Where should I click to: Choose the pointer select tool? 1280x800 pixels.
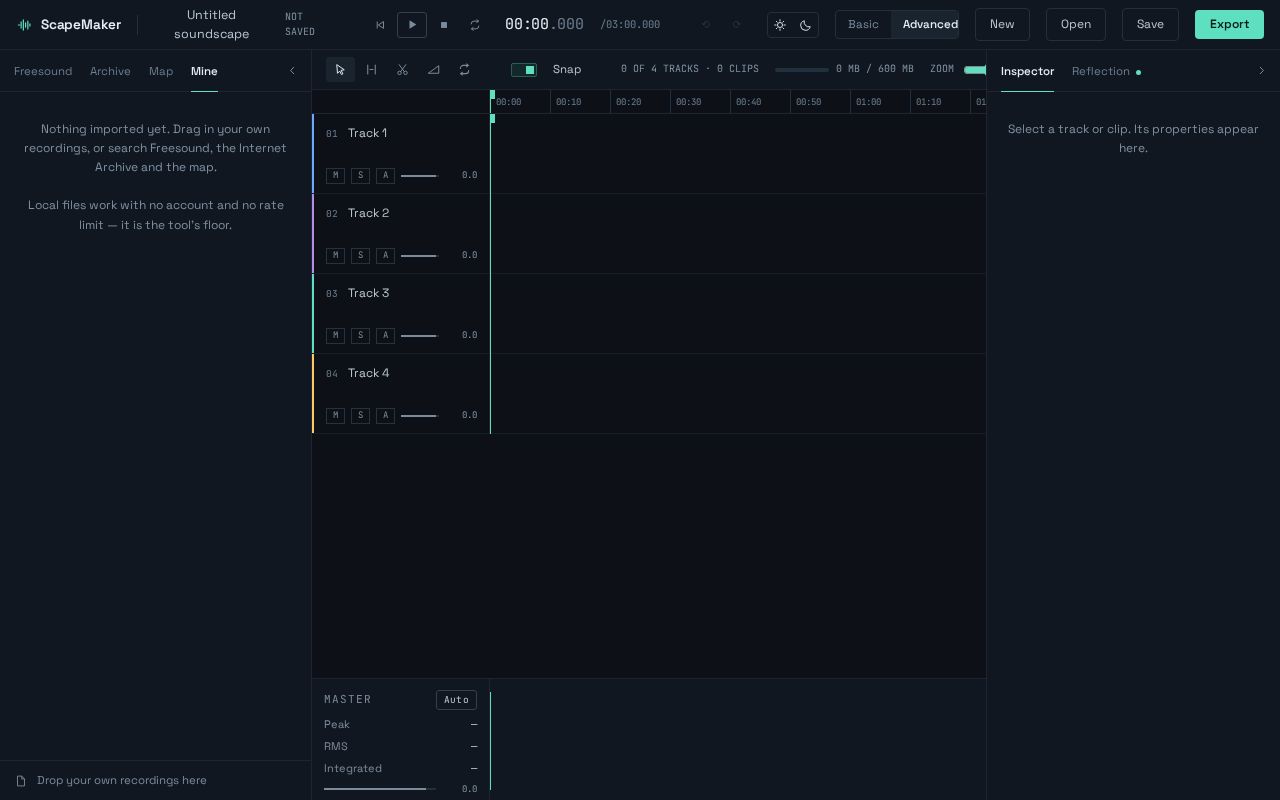pos(340,70)
